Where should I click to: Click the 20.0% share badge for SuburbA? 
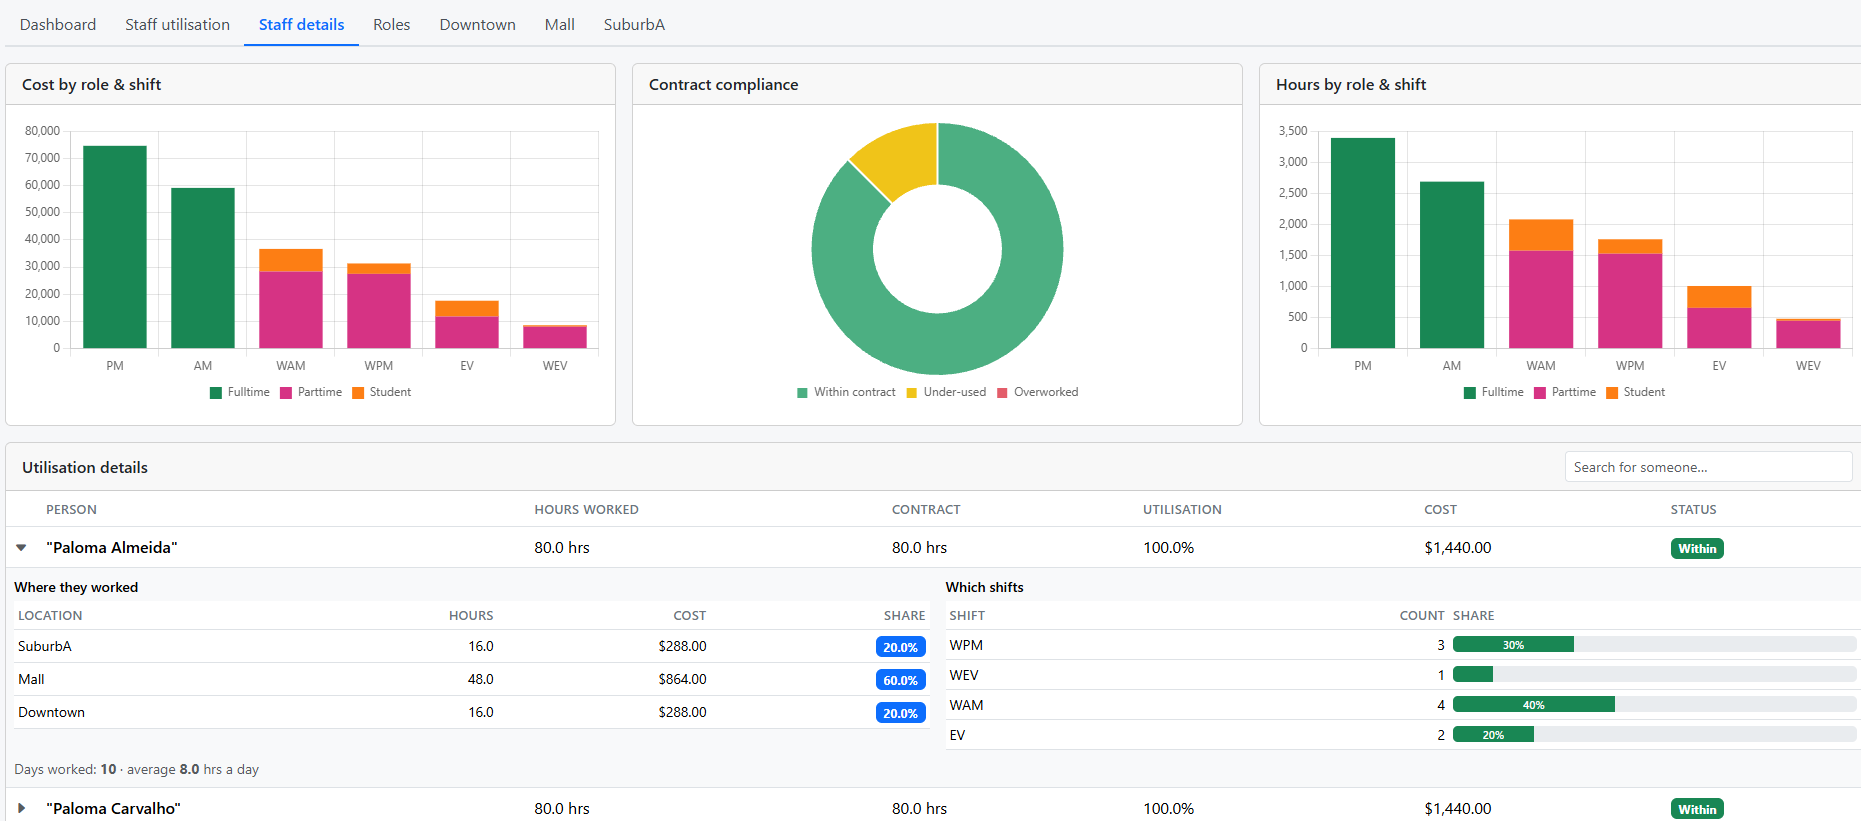900,647
